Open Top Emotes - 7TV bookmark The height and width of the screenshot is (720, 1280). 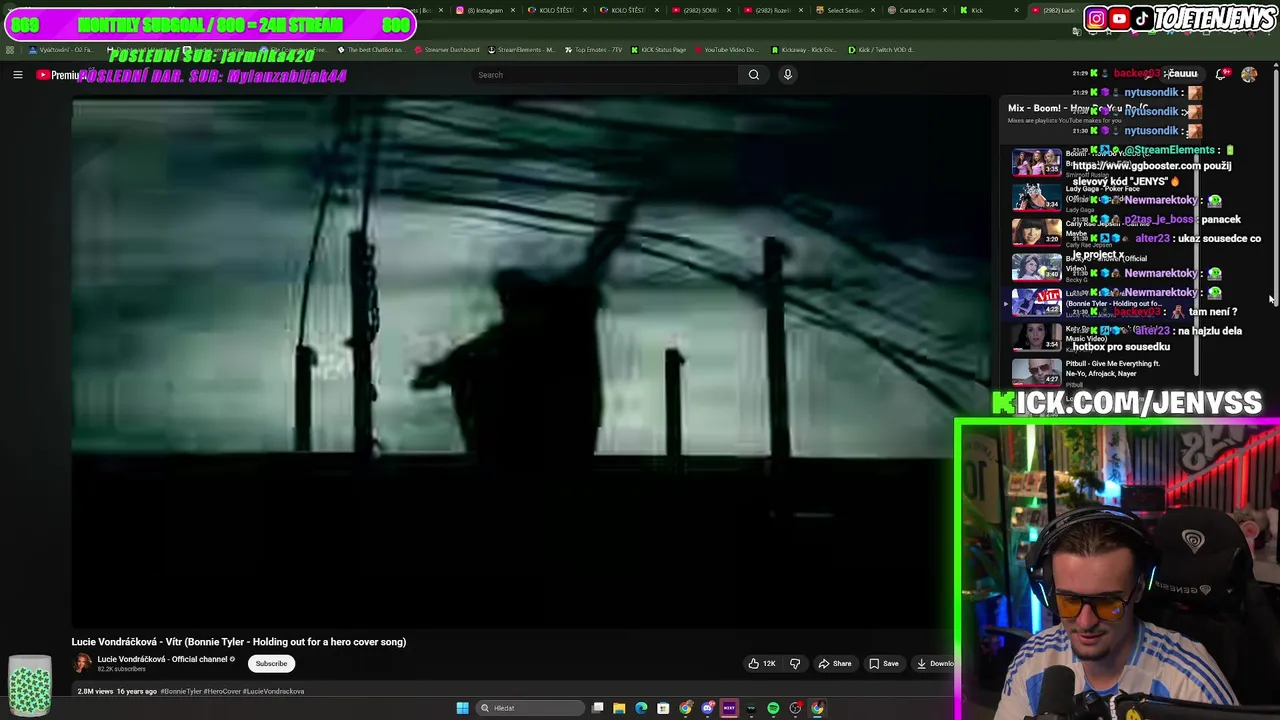593,49
